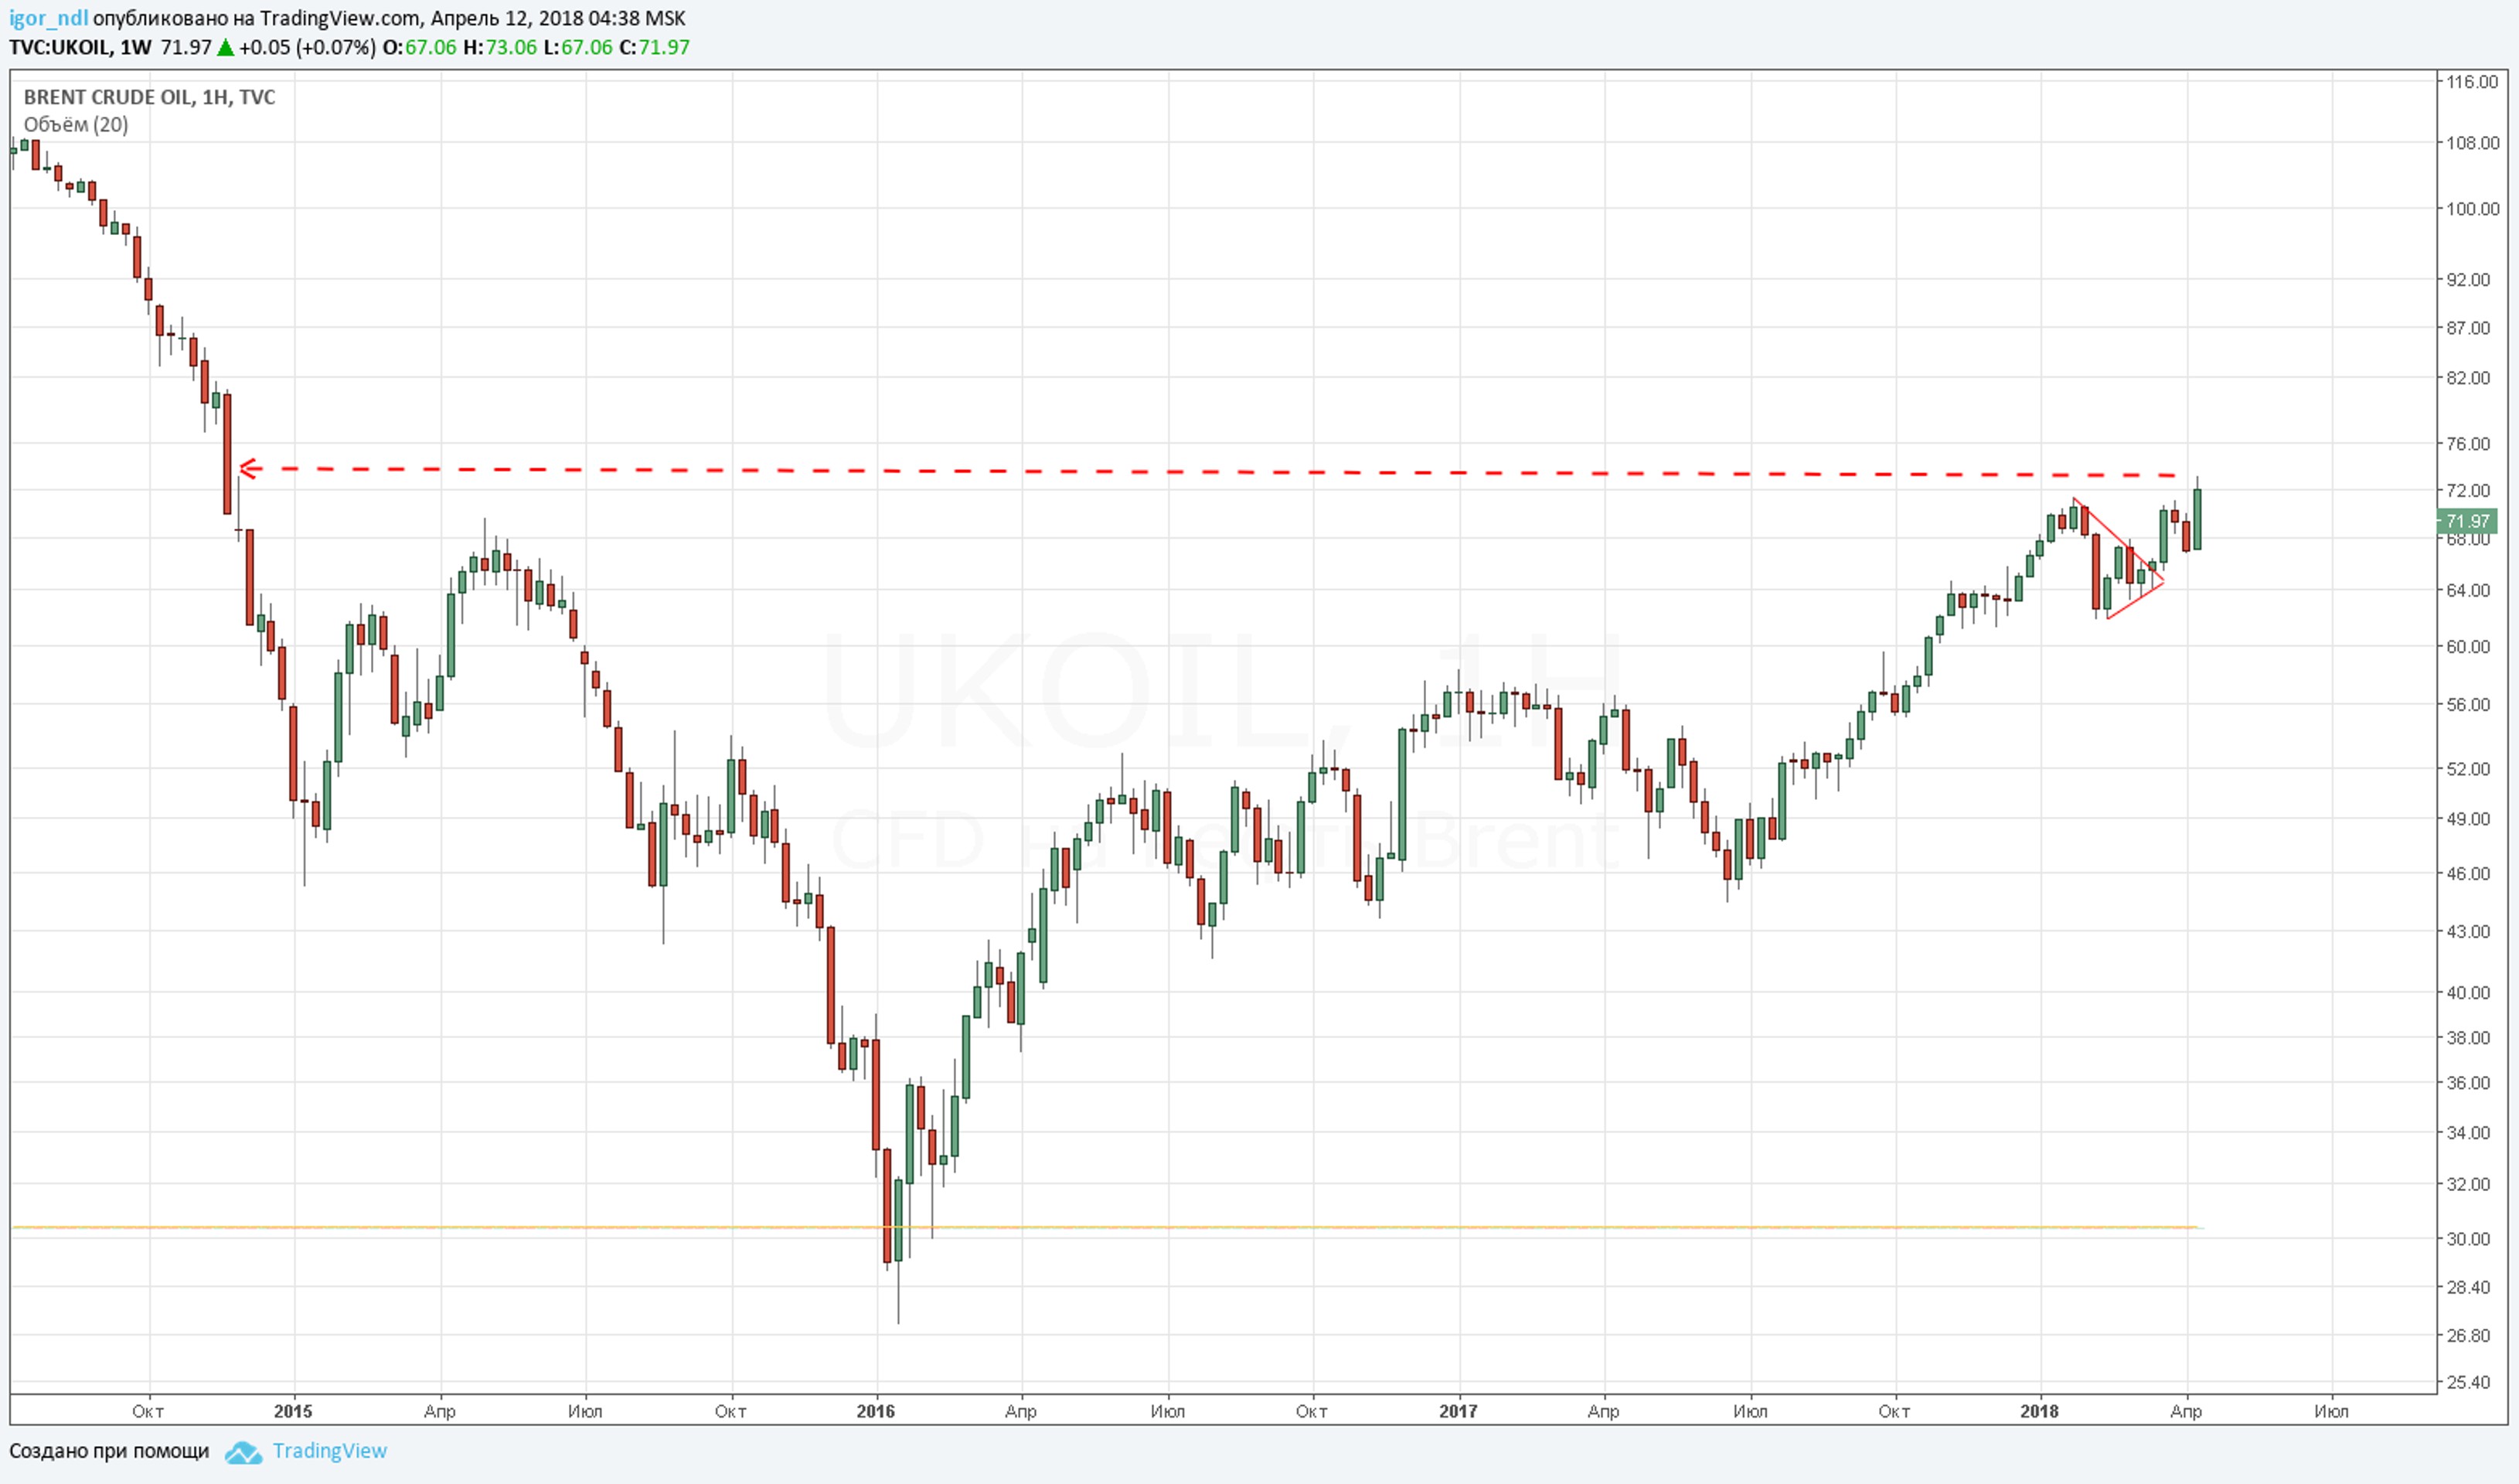This screenshot has width=2519, height=1484.
Task: Click the 2016 year label on time axis
Action: pos(875,1411)
